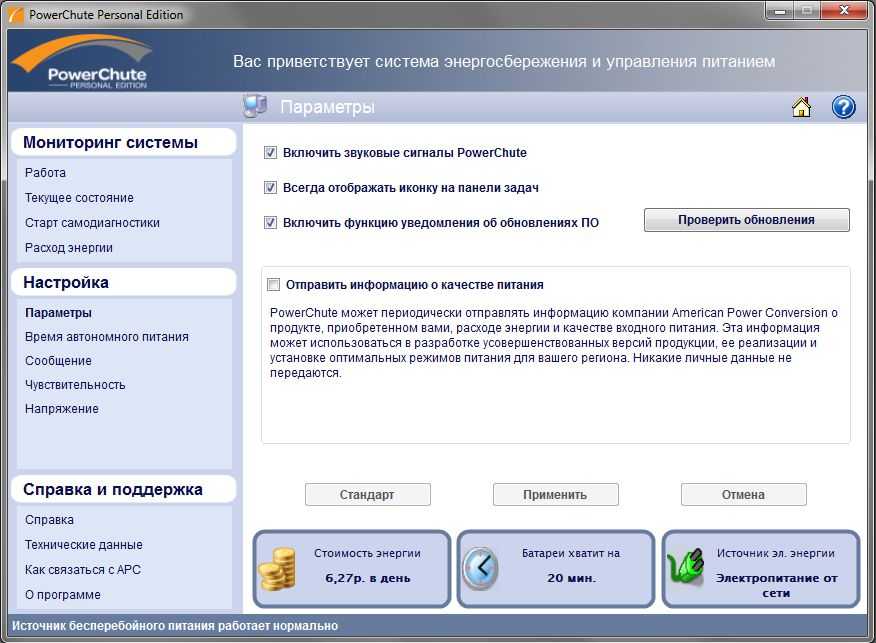The image size is (876, 643).
Task: Click the monitor icon beside Параметры header
Action: [254, 105]
